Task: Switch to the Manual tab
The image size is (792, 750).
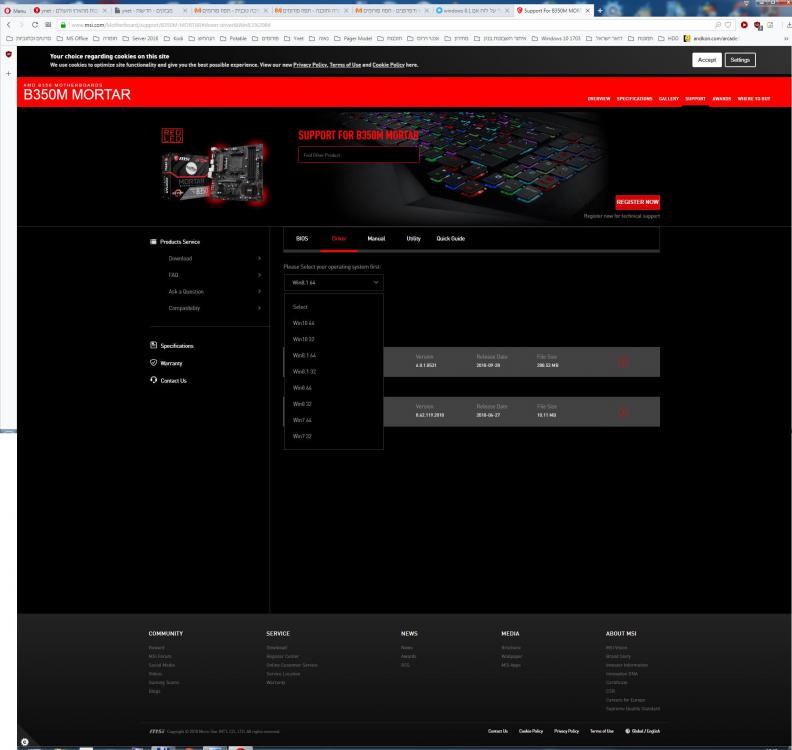Action: click(376, 238)
